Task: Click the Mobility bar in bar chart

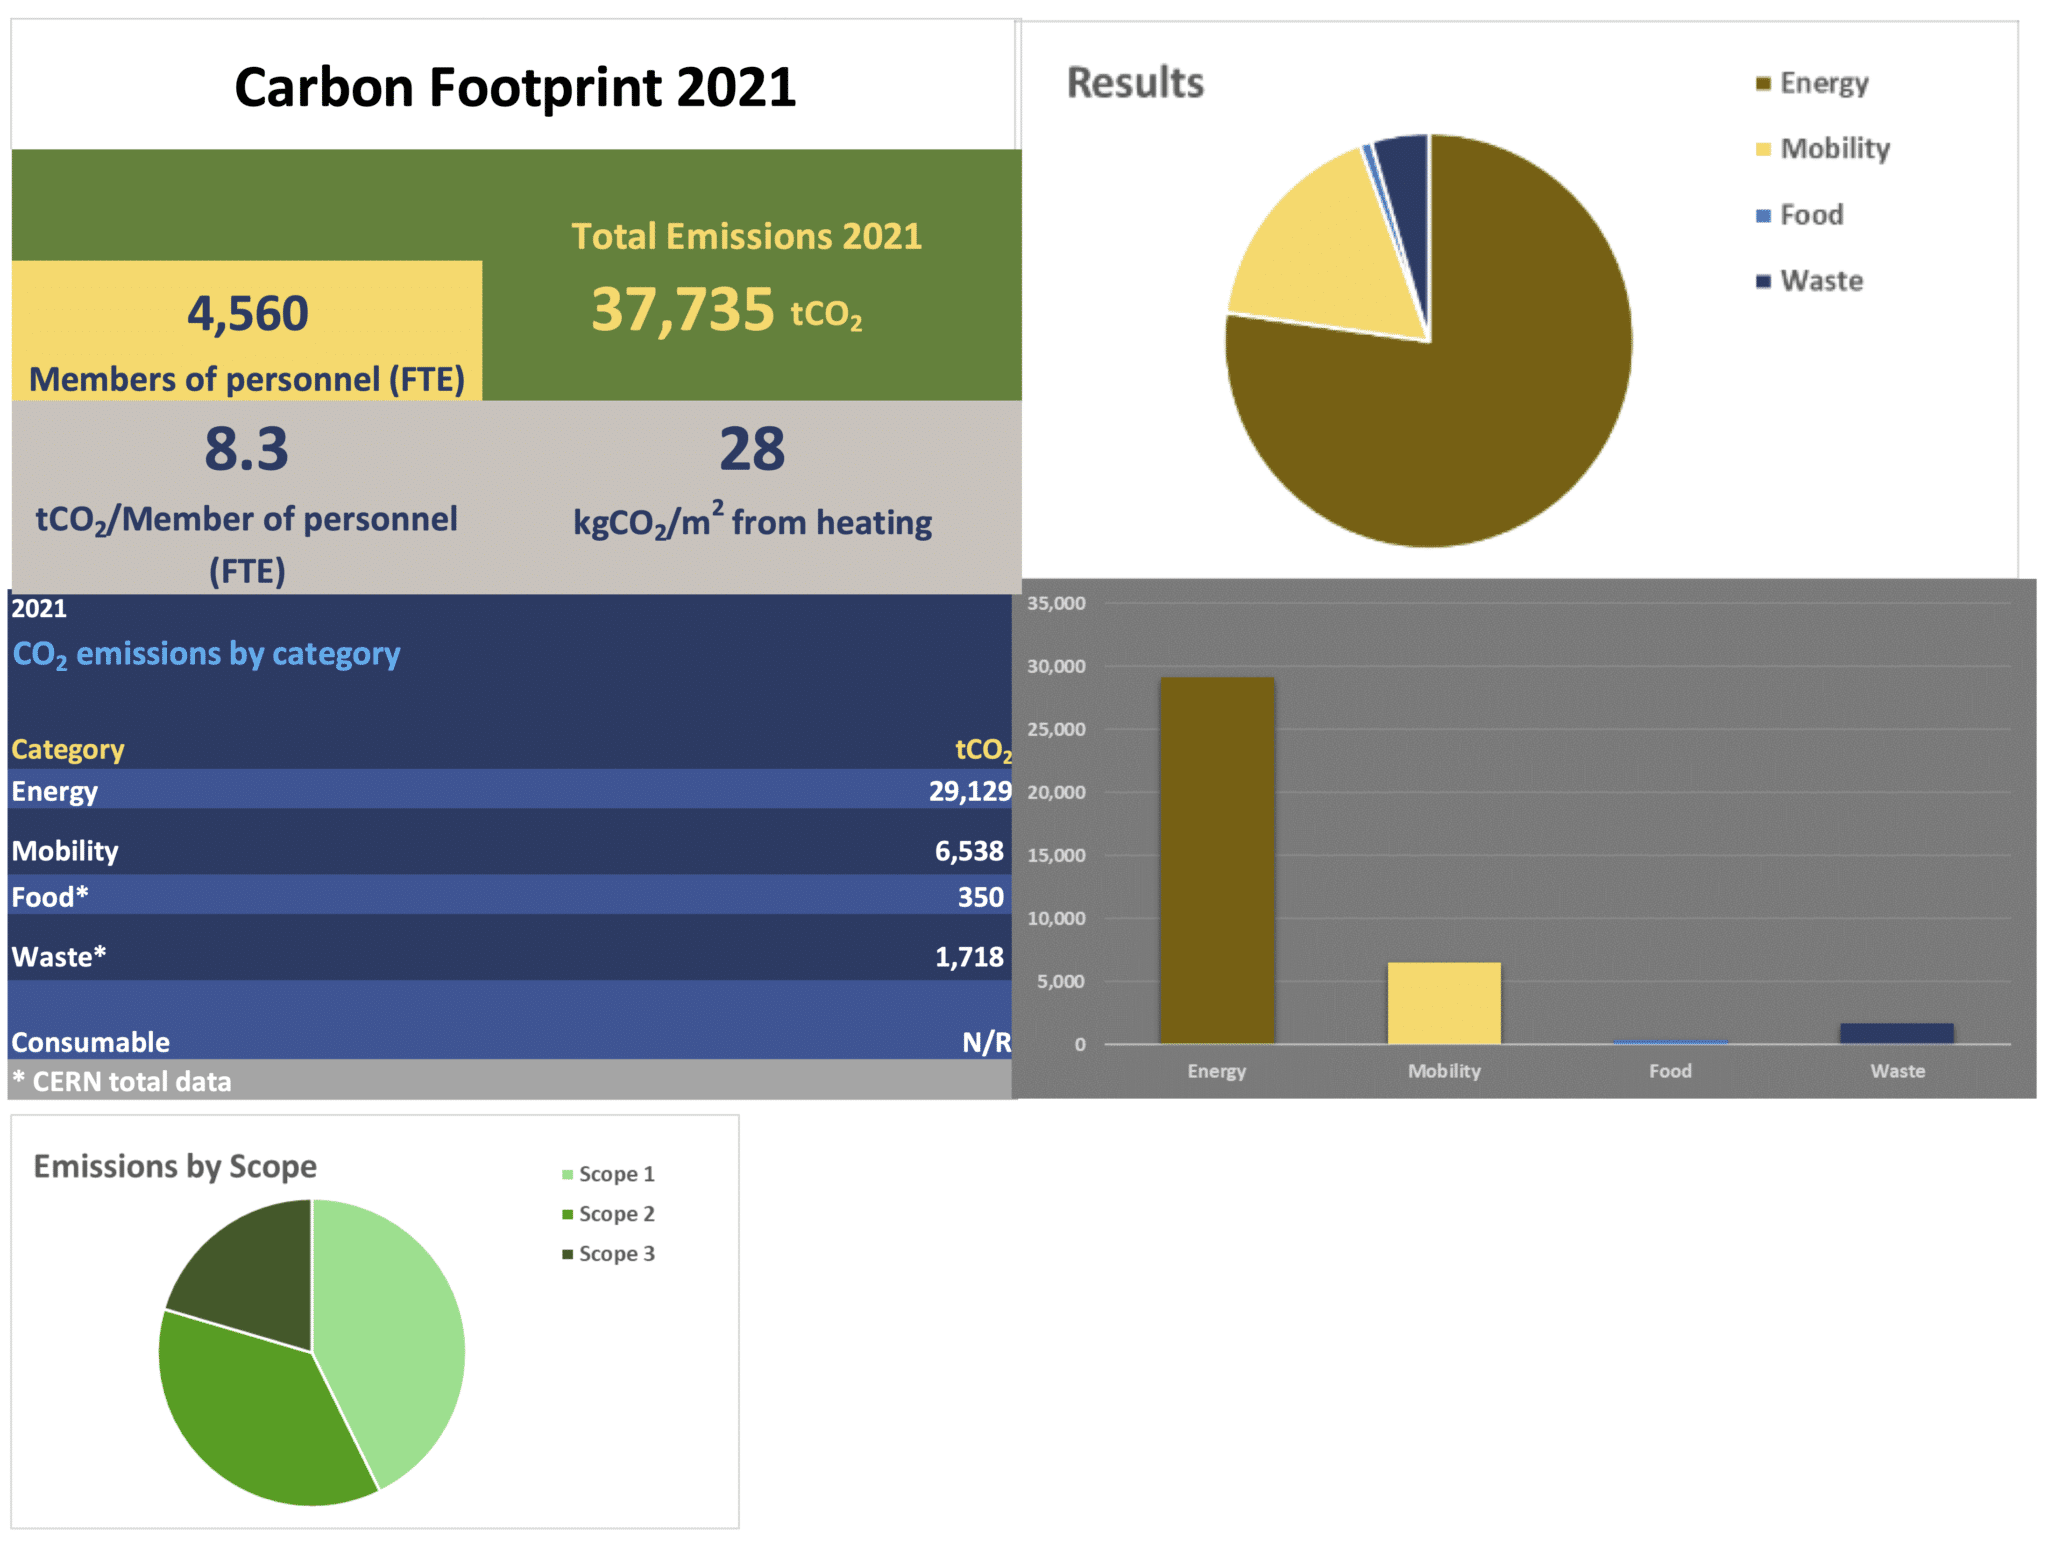Action: click(1444, 1003)
